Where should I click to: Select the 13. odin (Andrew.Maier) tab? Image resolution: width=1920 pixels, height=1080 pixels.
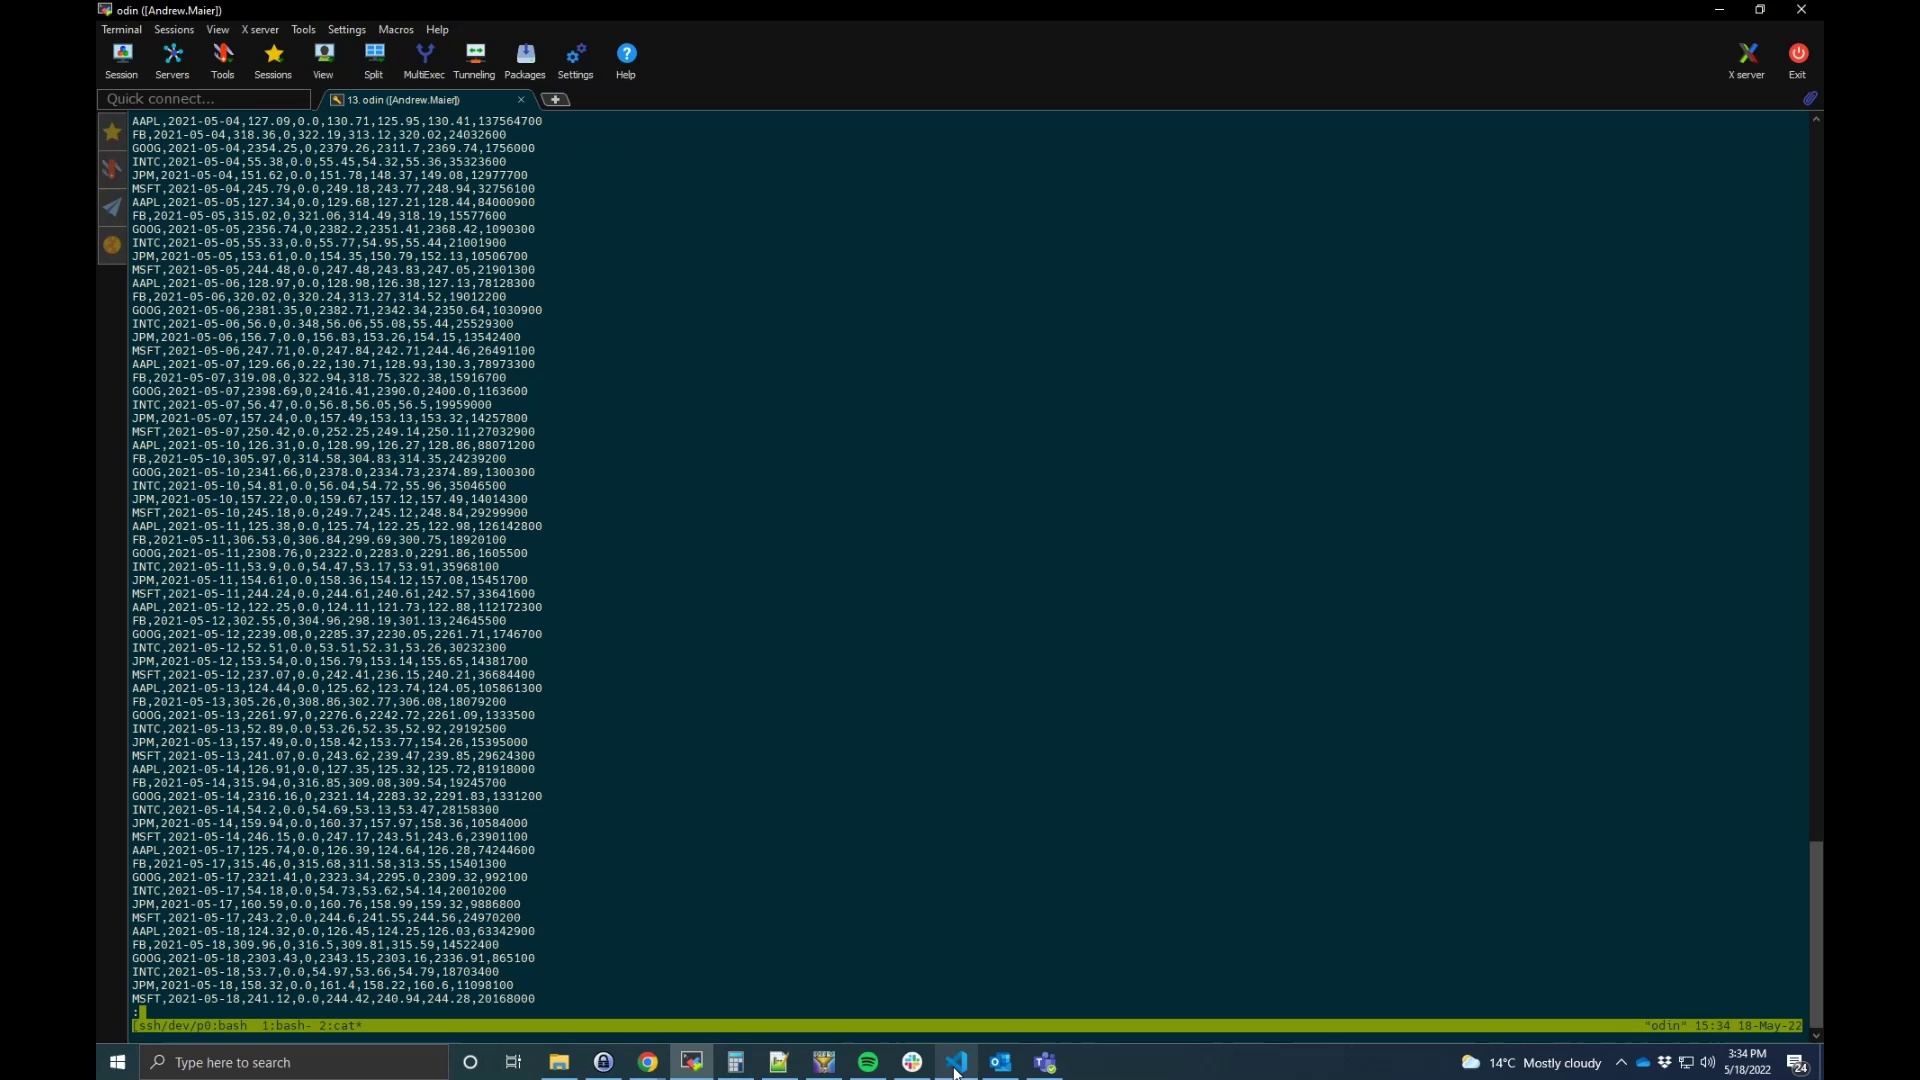pos(403,99)
